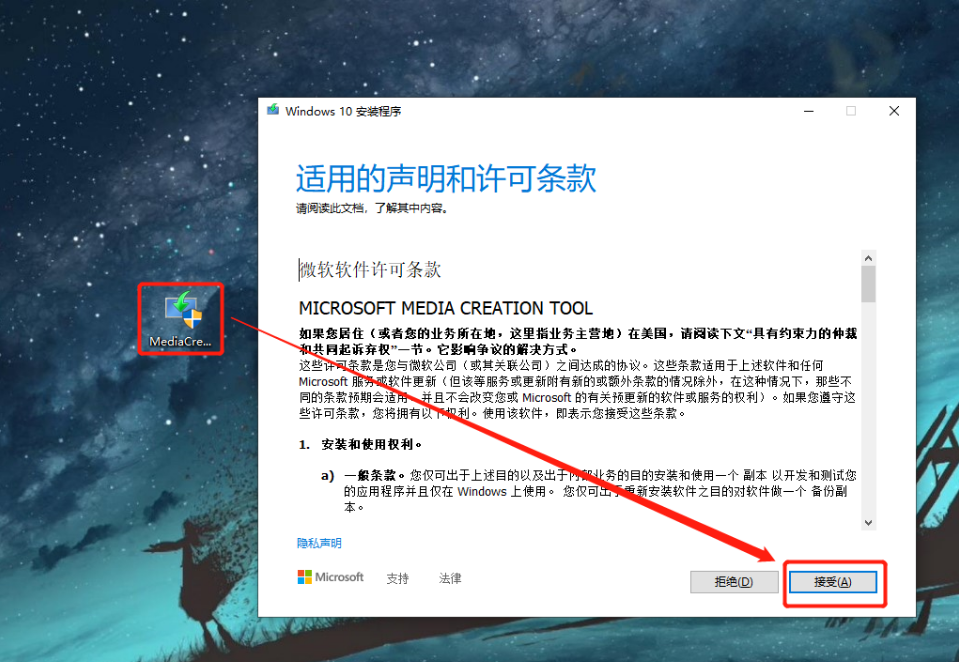Screen dimensions: 959x662
Task: Click the 安装和使用权利 section heading
Action: coord(372,444)
